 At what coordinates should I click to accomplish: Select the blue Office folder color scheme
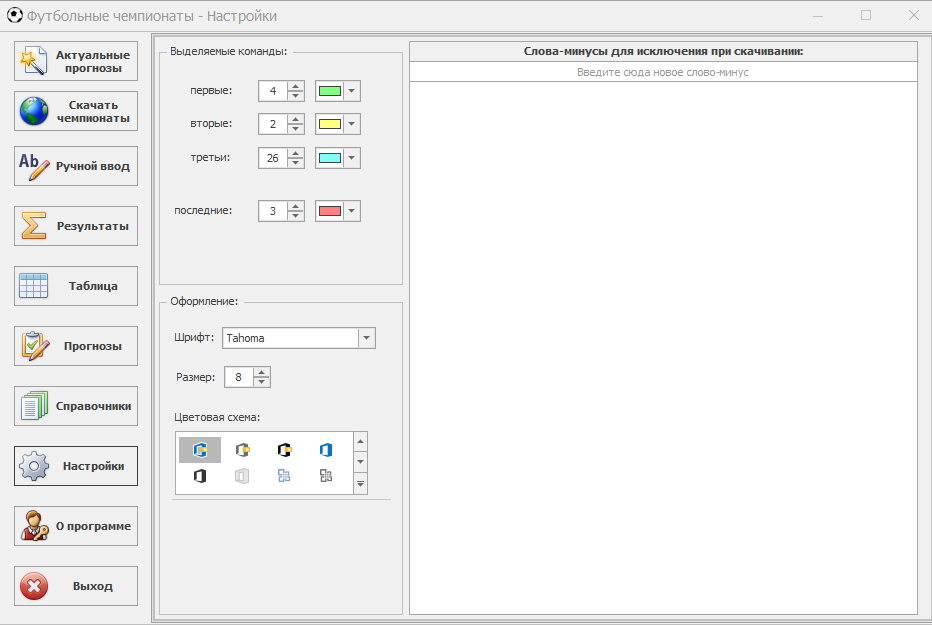coord(200,450)
